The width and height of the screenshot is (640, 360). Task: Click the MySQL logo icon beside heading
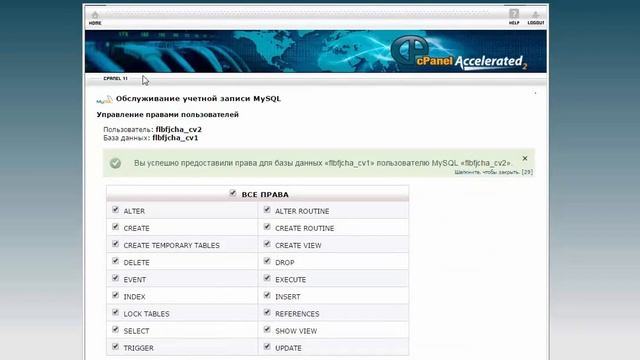104,99
